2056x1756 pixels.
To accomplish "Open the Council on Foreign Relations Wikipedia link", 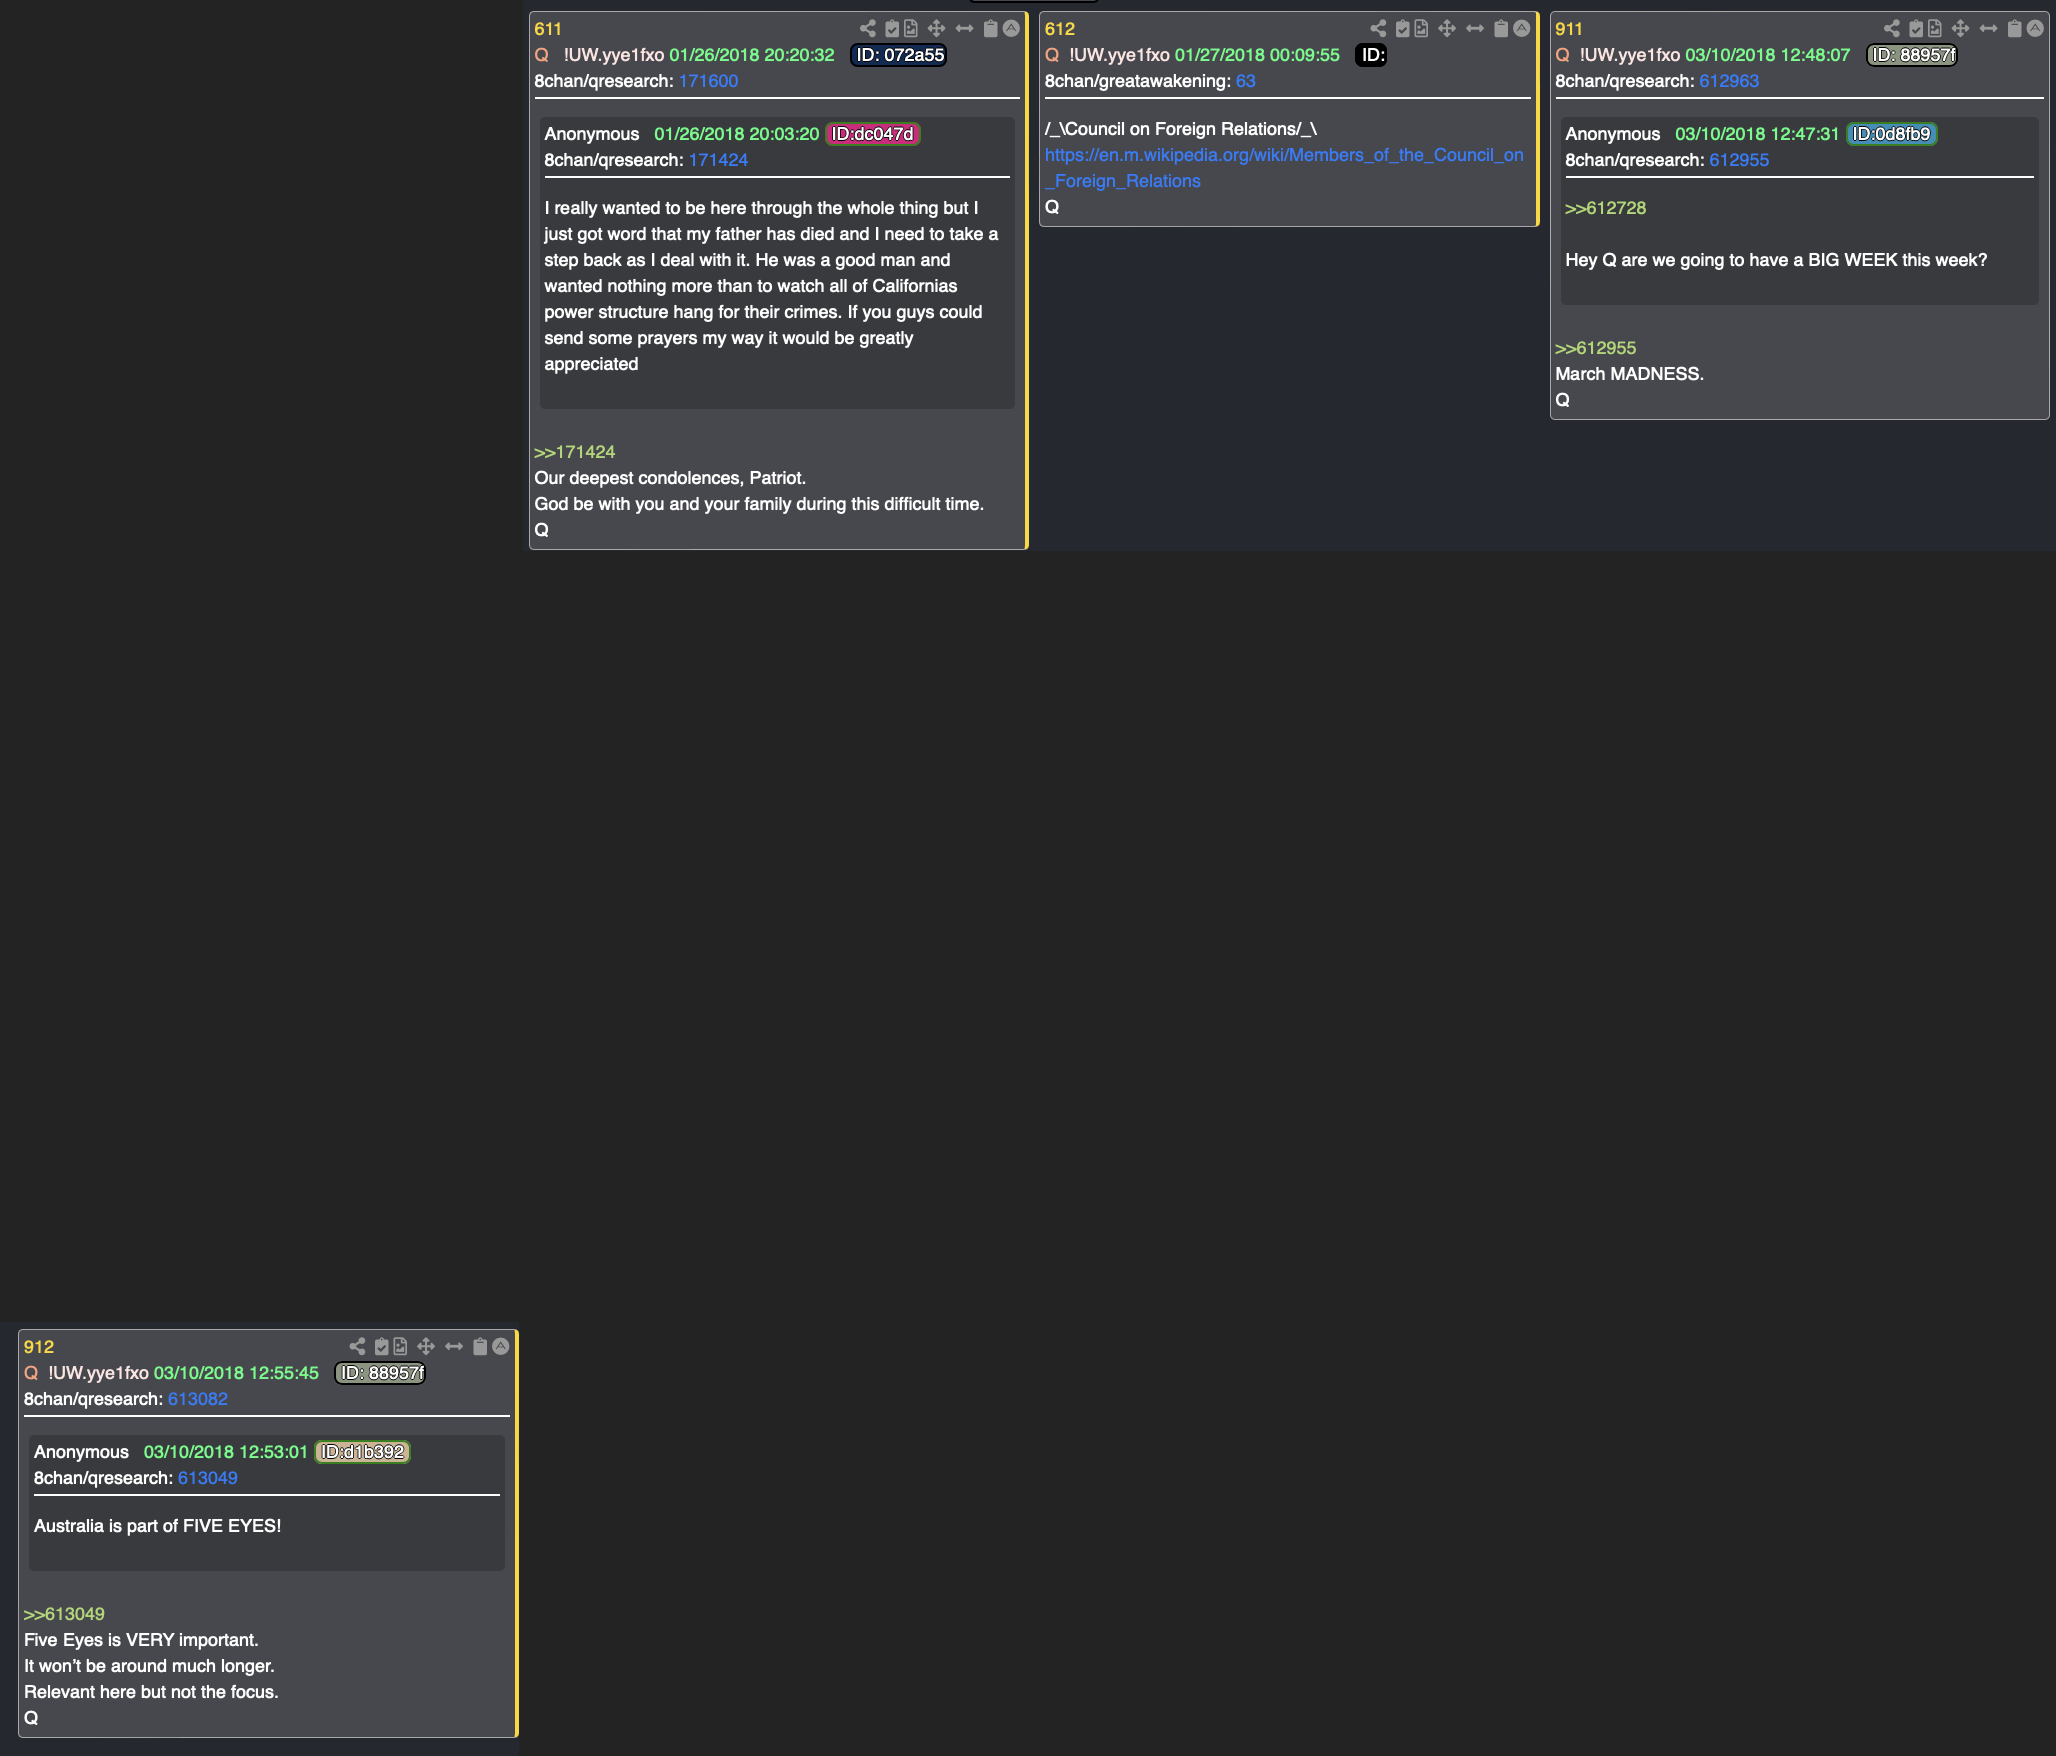I will coord(1284,168).
